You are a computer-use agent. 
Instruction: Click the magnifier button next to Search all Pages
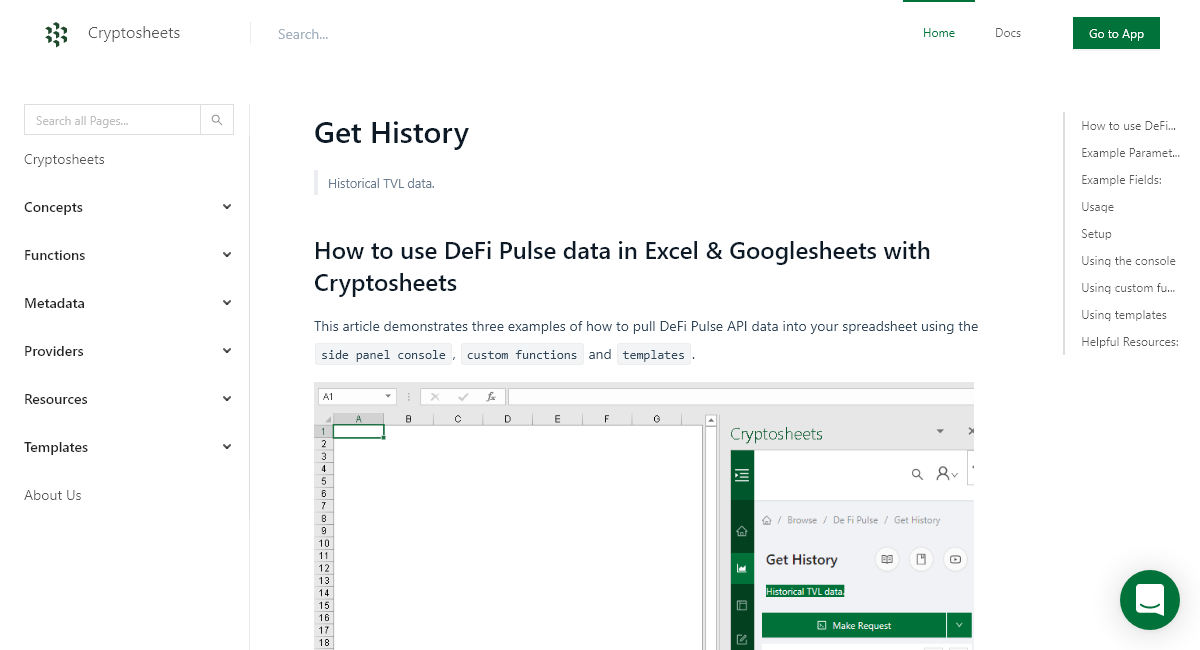click(217, 119)
